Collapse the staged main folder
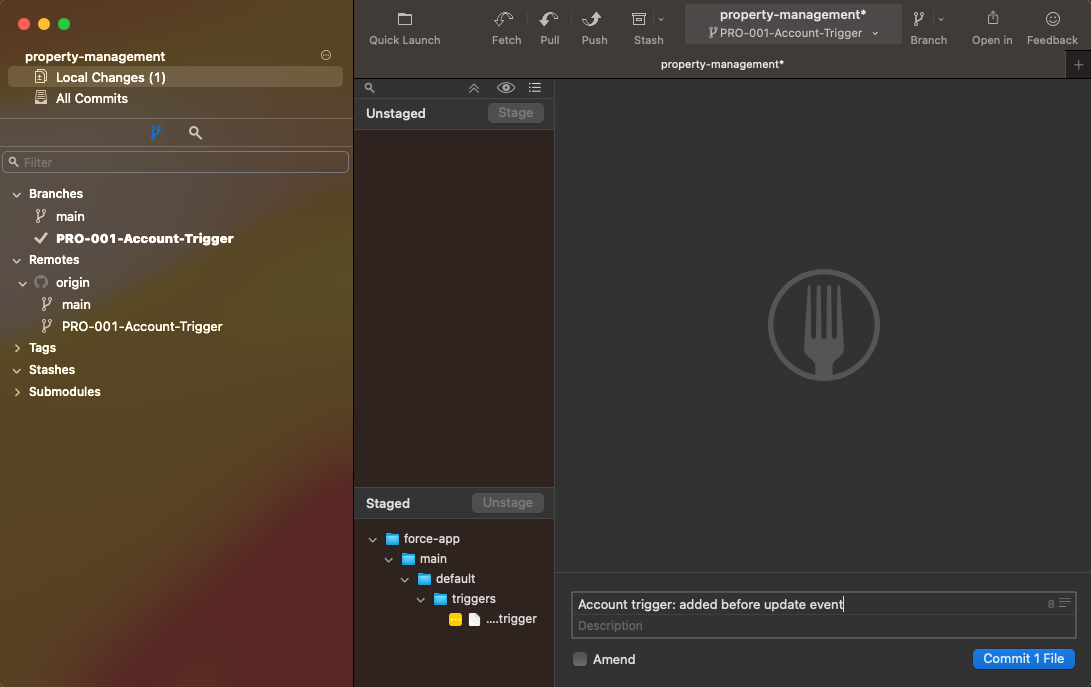Viewport: 1091px width, 687px height. point(389,560)
